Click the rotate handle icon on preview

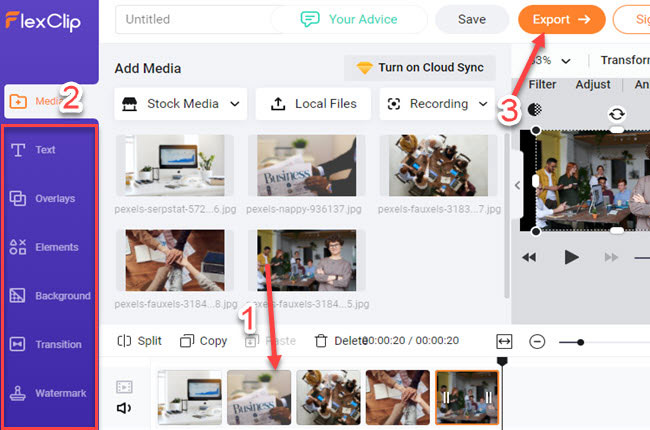617,114
